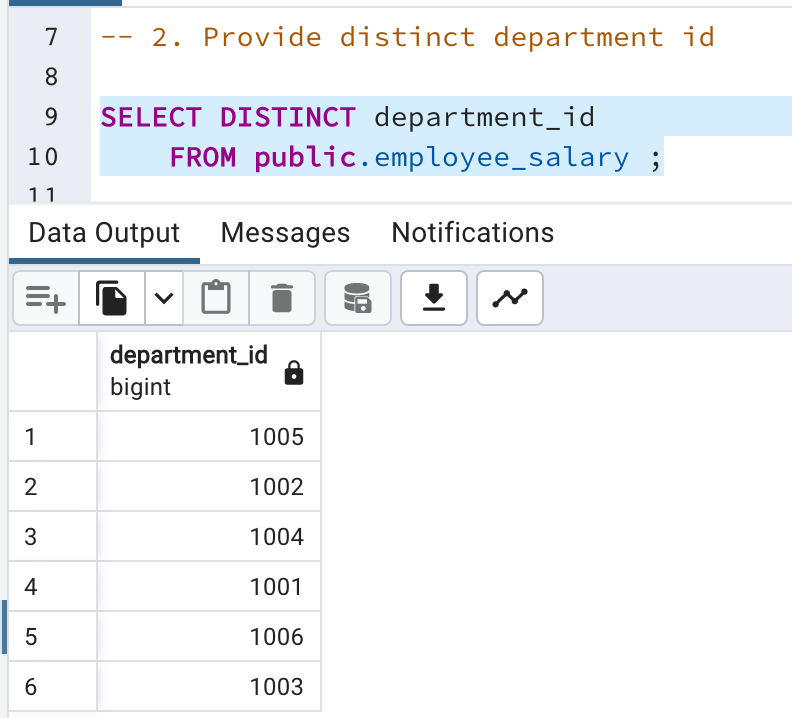Click the Save data changes icon
Viewport: 792px width, 718px height.
coord(357,298)
